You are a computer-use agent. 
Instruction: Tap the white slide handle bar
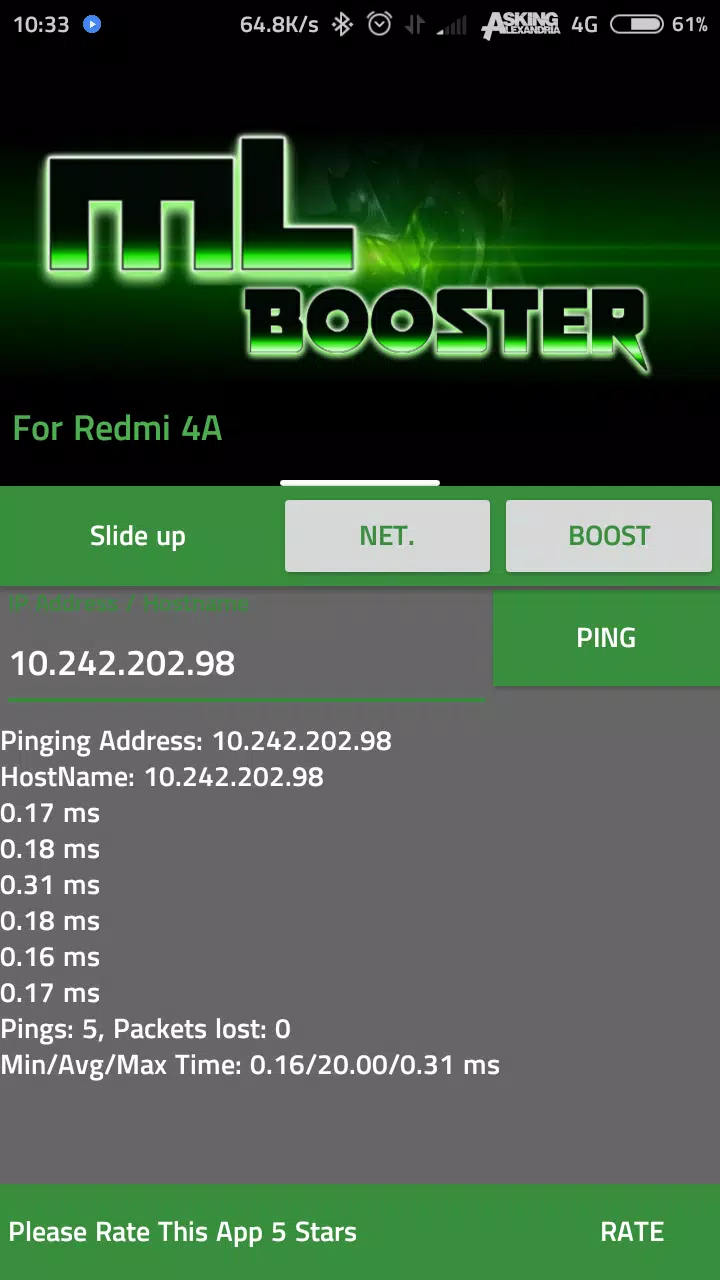click(360, 483)
